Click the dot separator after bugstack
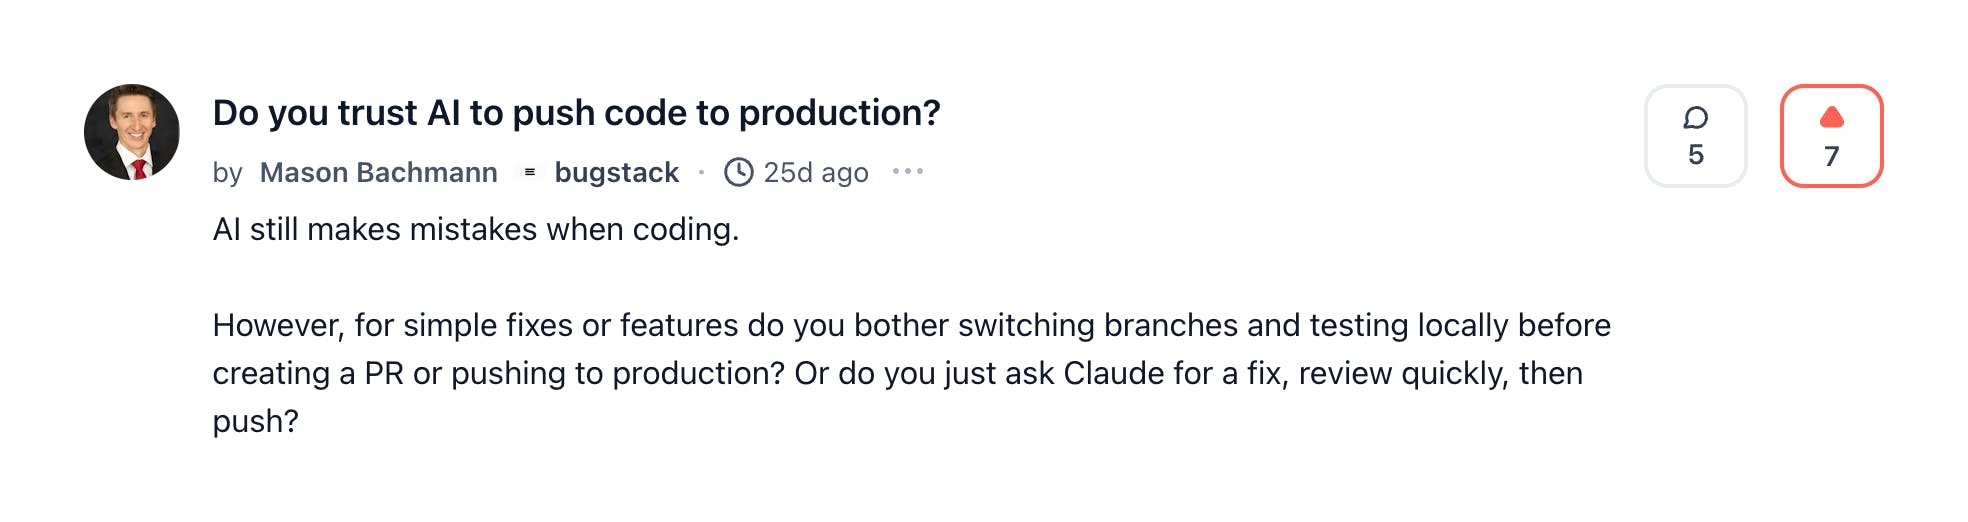 (701, 172)
